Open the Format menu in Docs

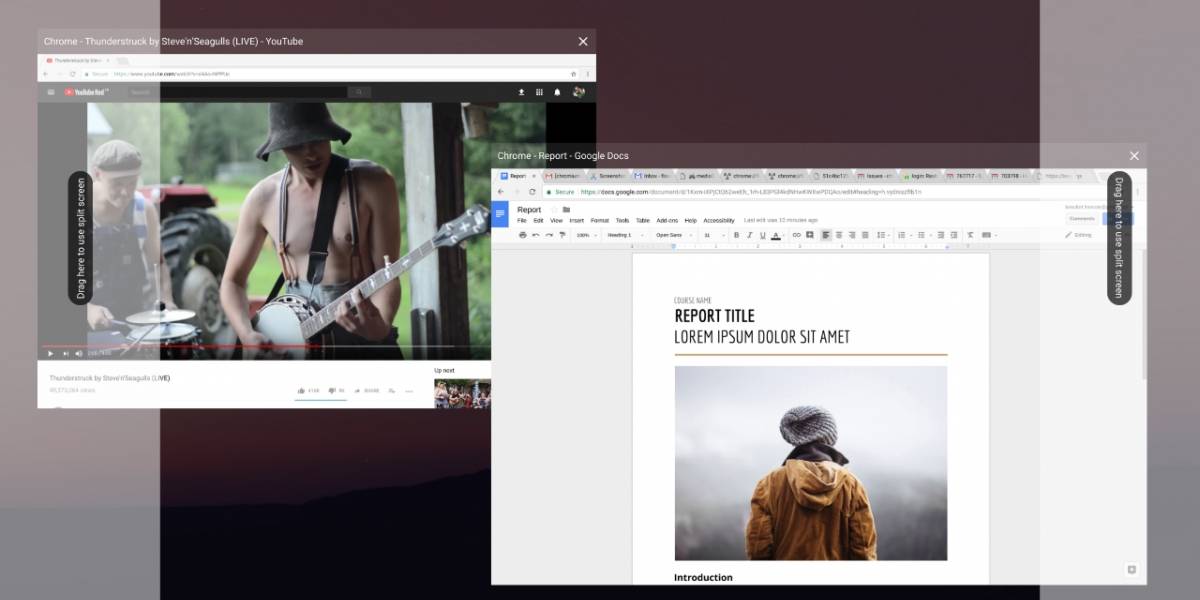599,220
